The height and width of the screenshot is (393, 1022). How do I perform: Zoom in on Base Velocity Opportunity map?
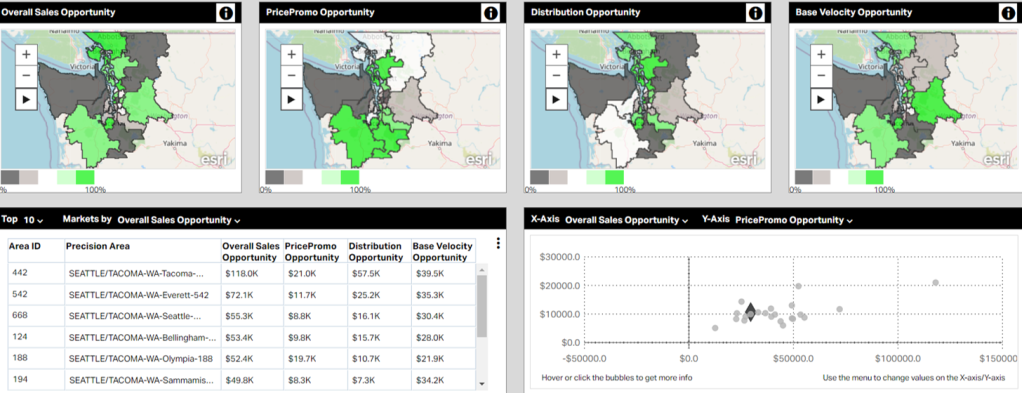point(821,54)
